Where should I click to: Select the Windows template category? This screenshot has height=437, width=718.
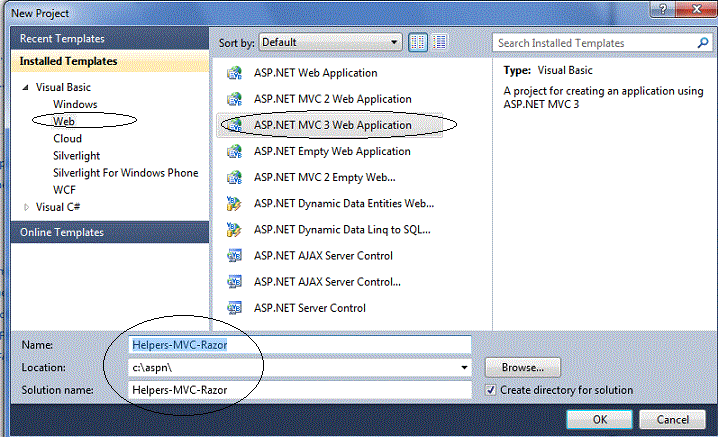pos(75,104)
